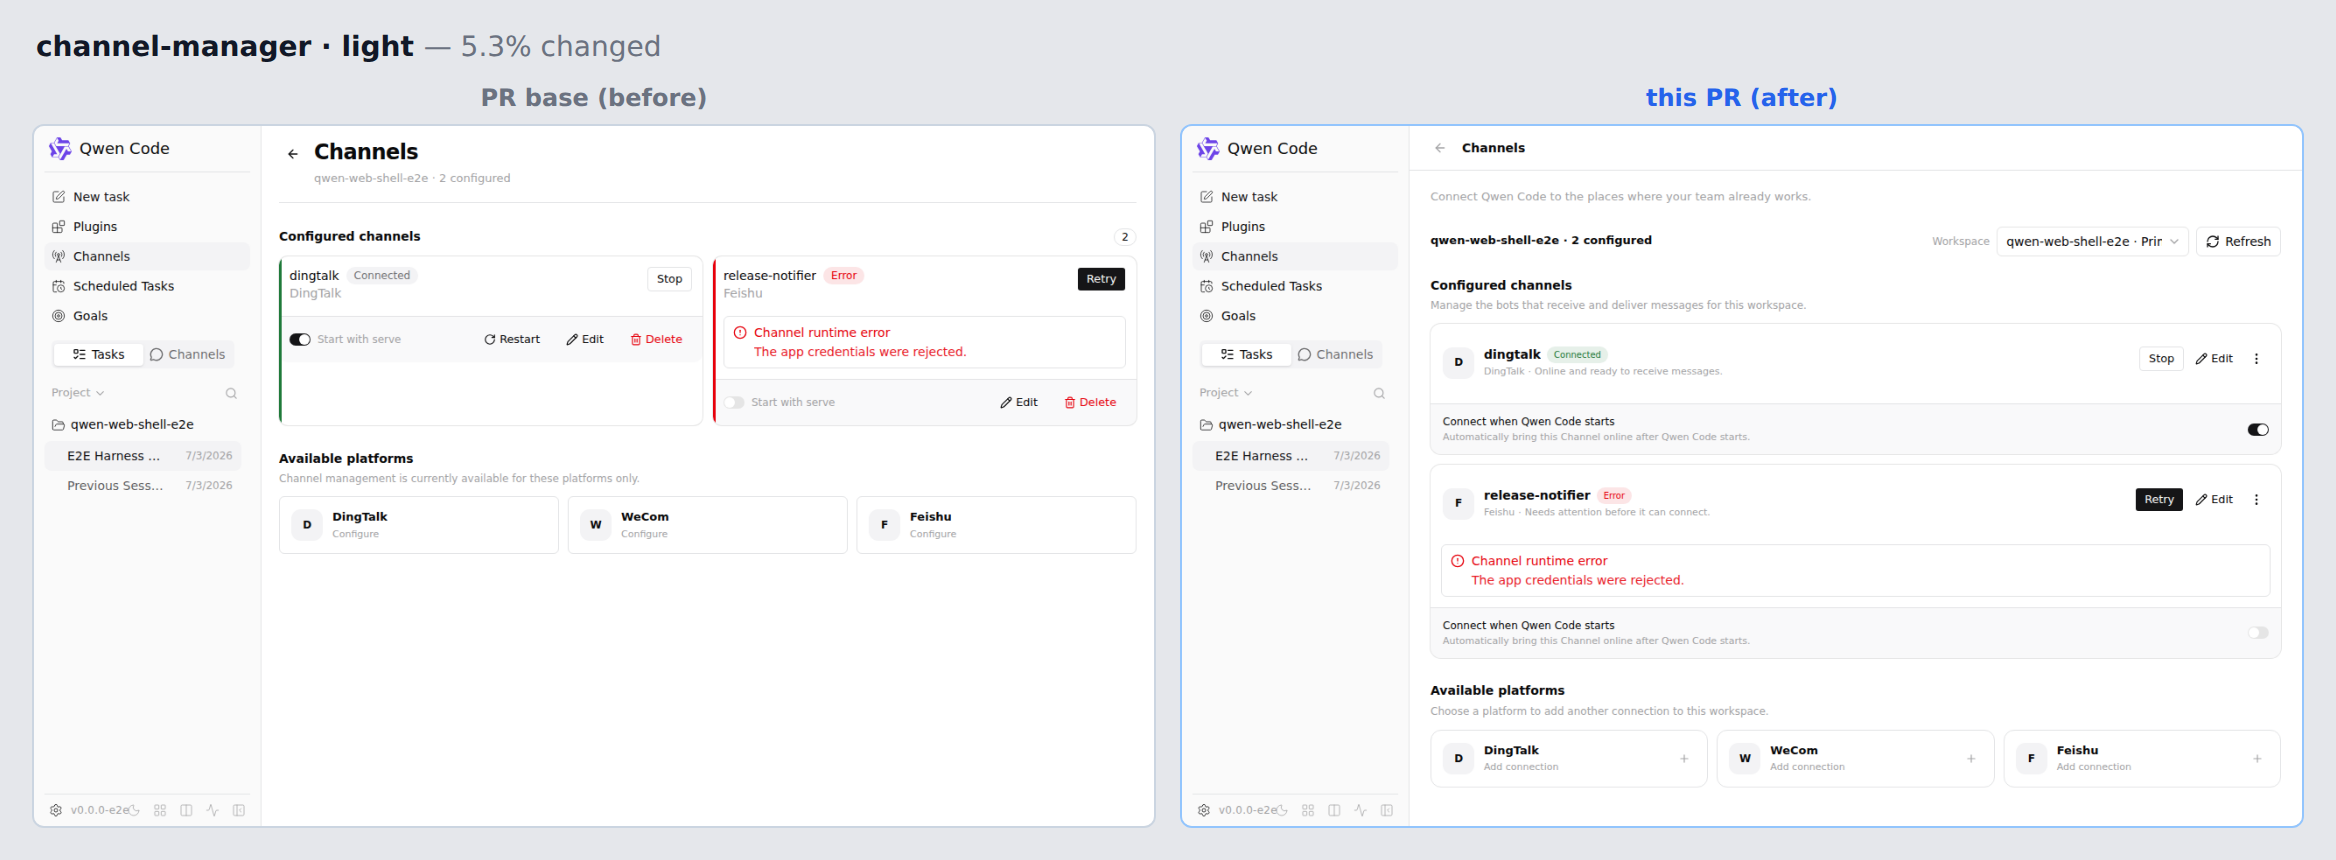Edit the dingtalk channel, after panel
Screen dimensions: 2336x860
2214,359
